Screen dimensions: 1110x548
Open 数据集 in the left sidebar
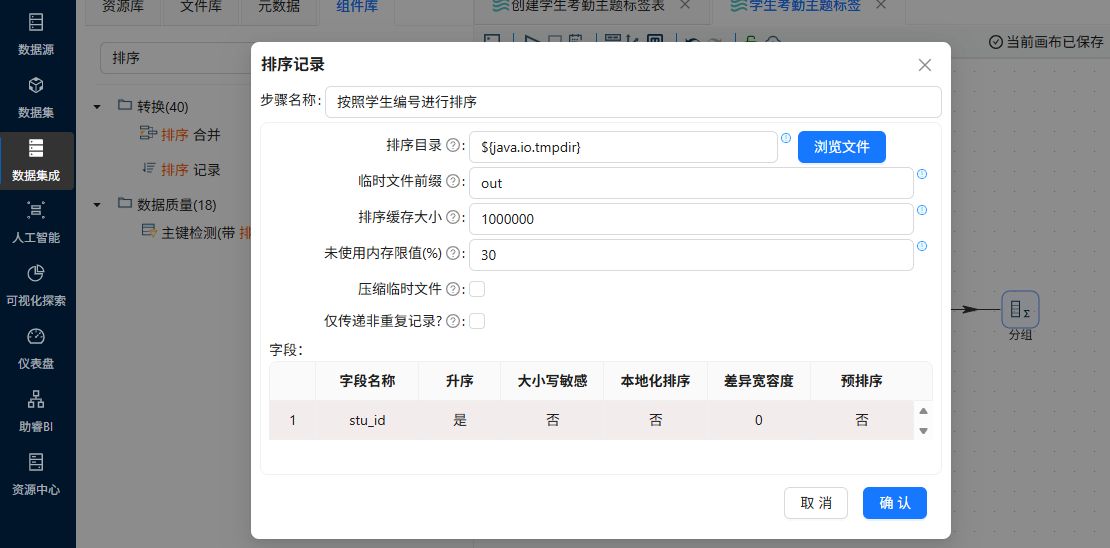click(x=36, y=98)
